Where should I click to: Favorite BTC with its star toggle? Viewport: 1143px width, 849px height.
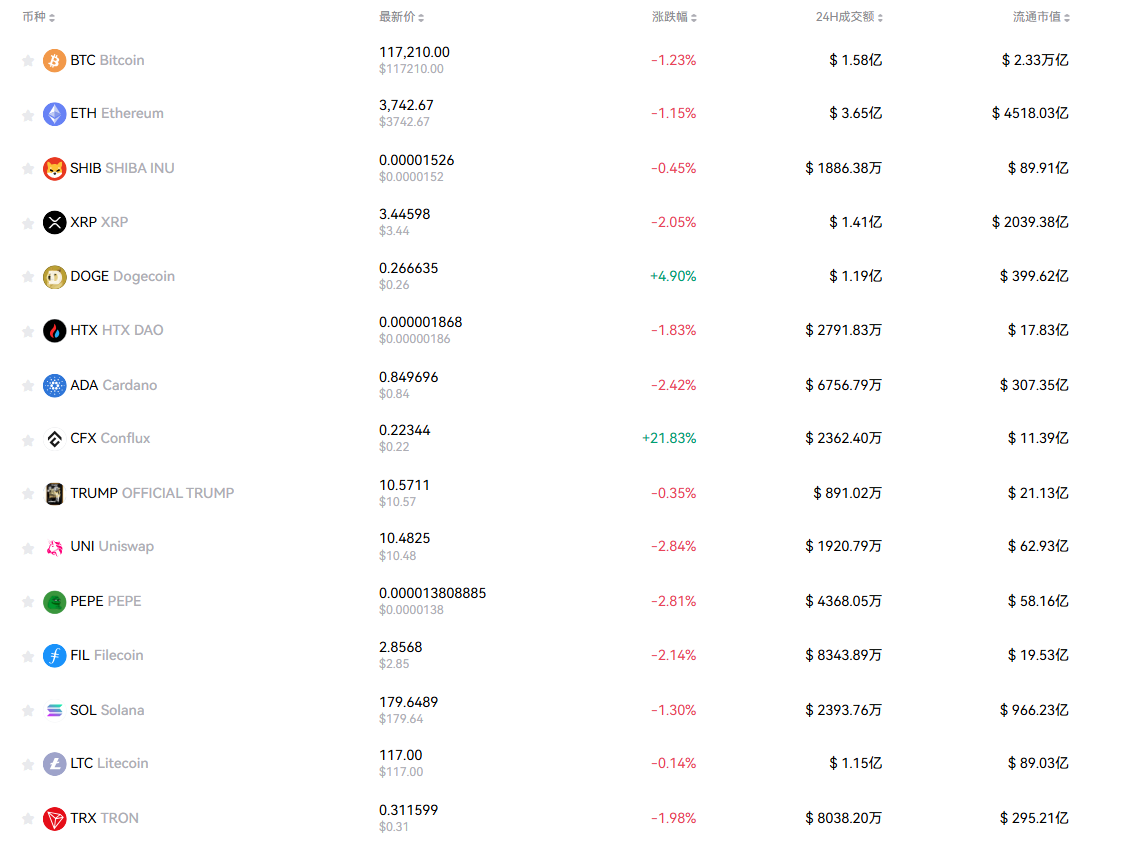28,61
